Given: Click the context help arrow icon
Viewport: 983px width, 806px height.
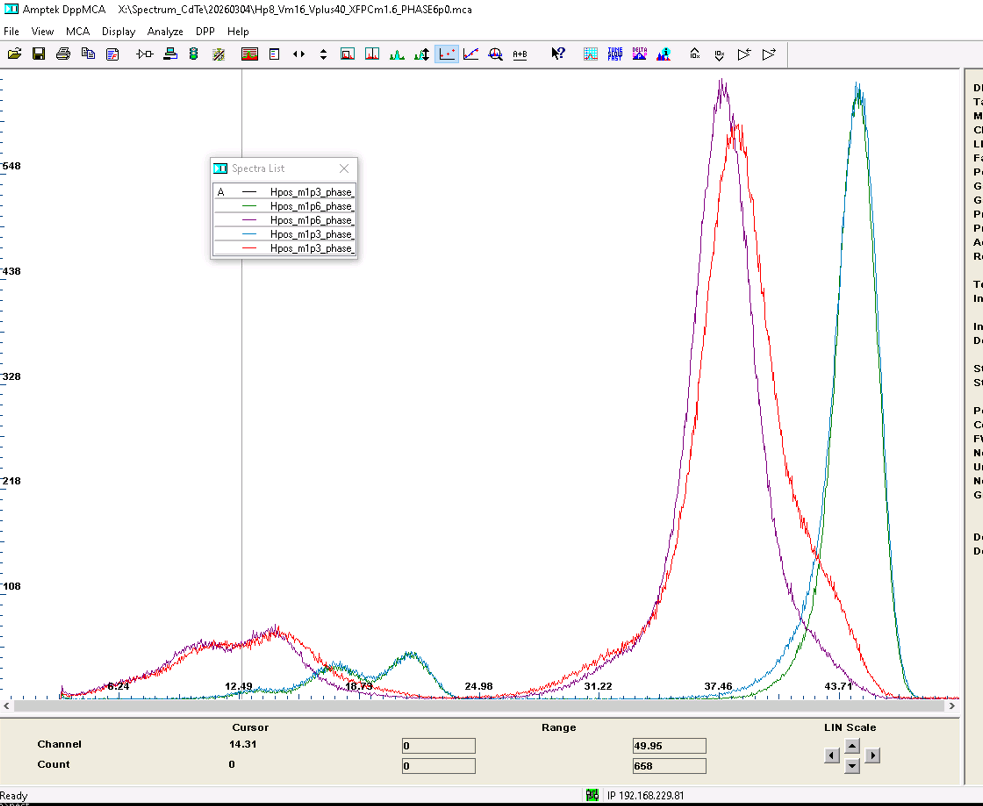Looking at the screenshot, I should [558, 54].
